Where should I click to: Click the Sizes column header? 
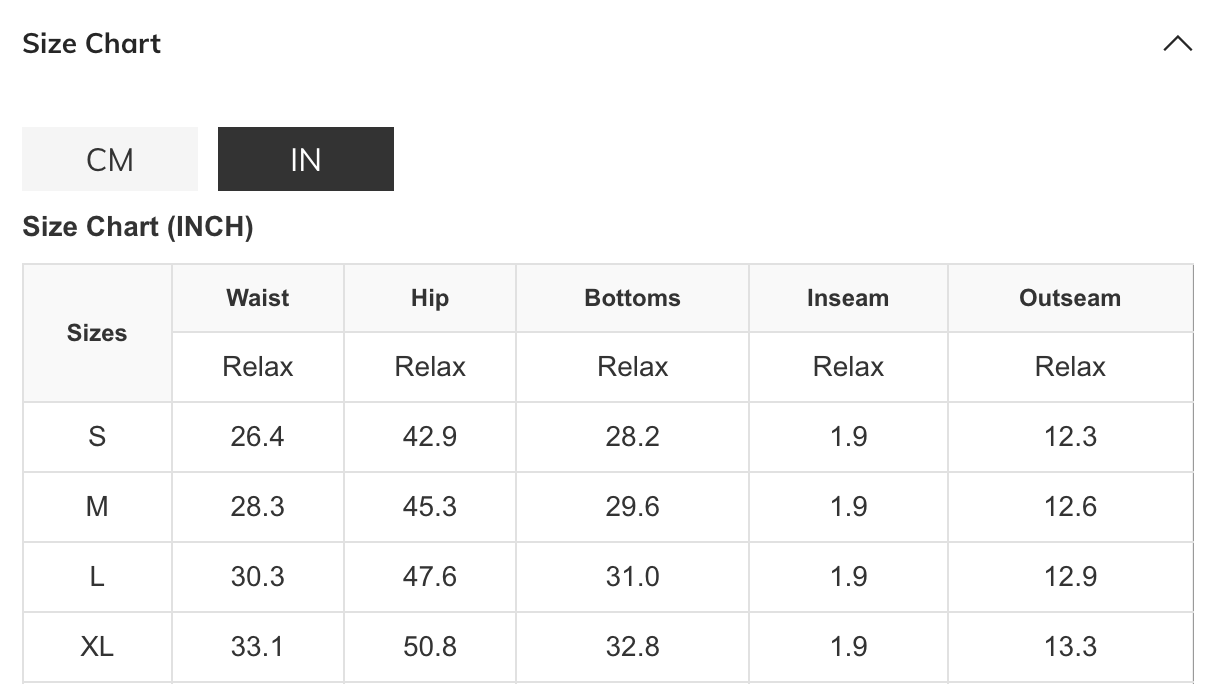pos(97,333)
